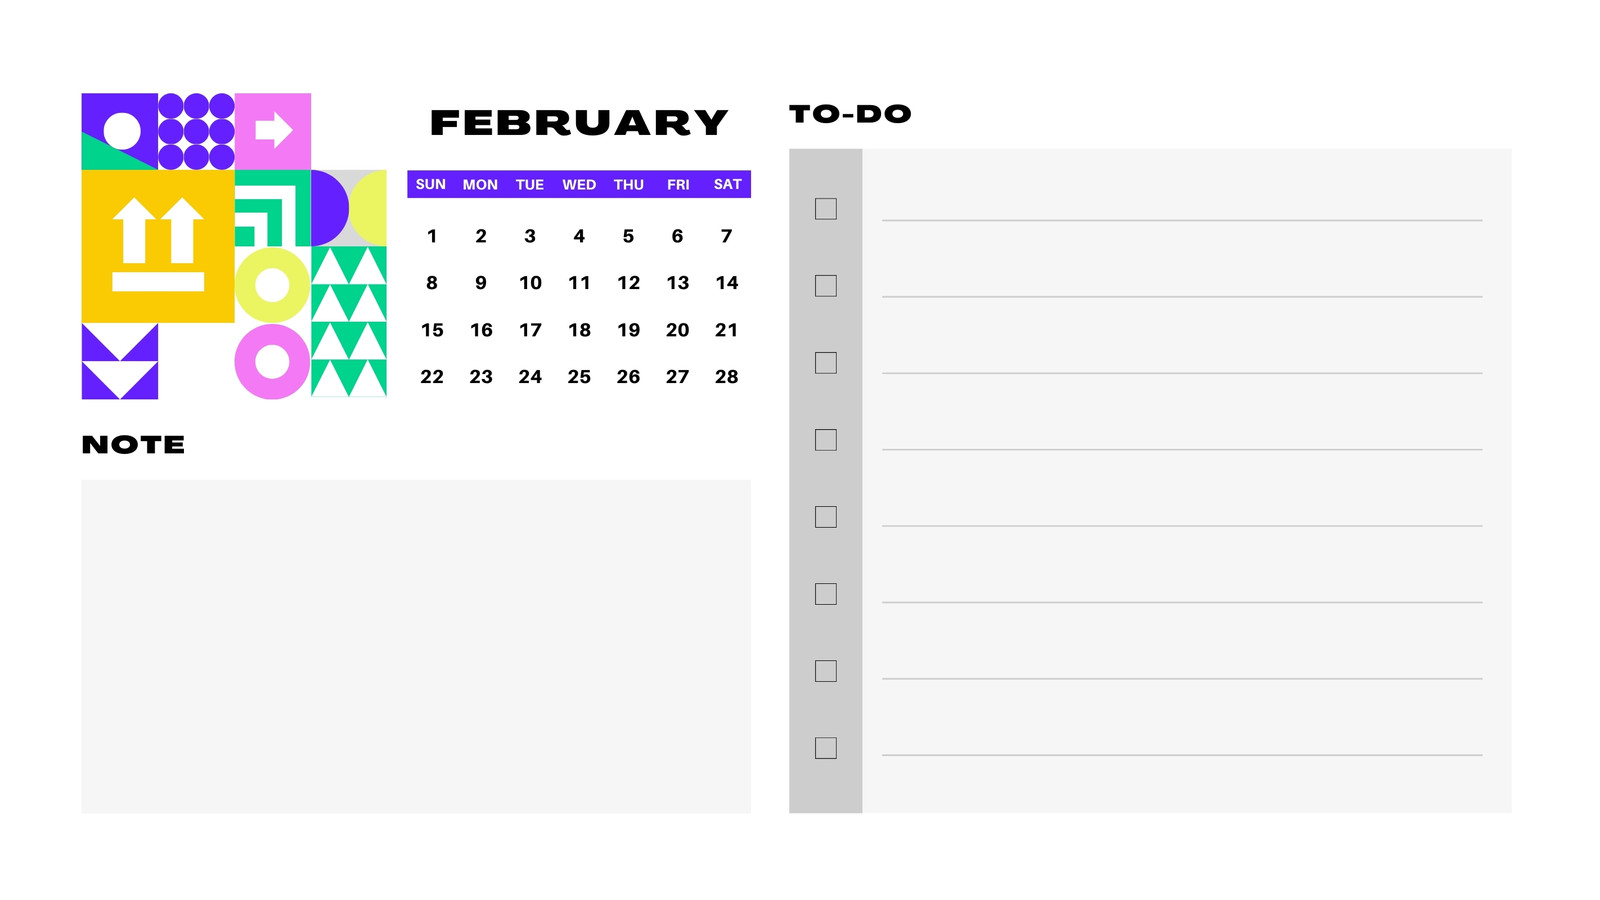
Task: Check the fourth to-do checkbox
Action: coord(826,440)
